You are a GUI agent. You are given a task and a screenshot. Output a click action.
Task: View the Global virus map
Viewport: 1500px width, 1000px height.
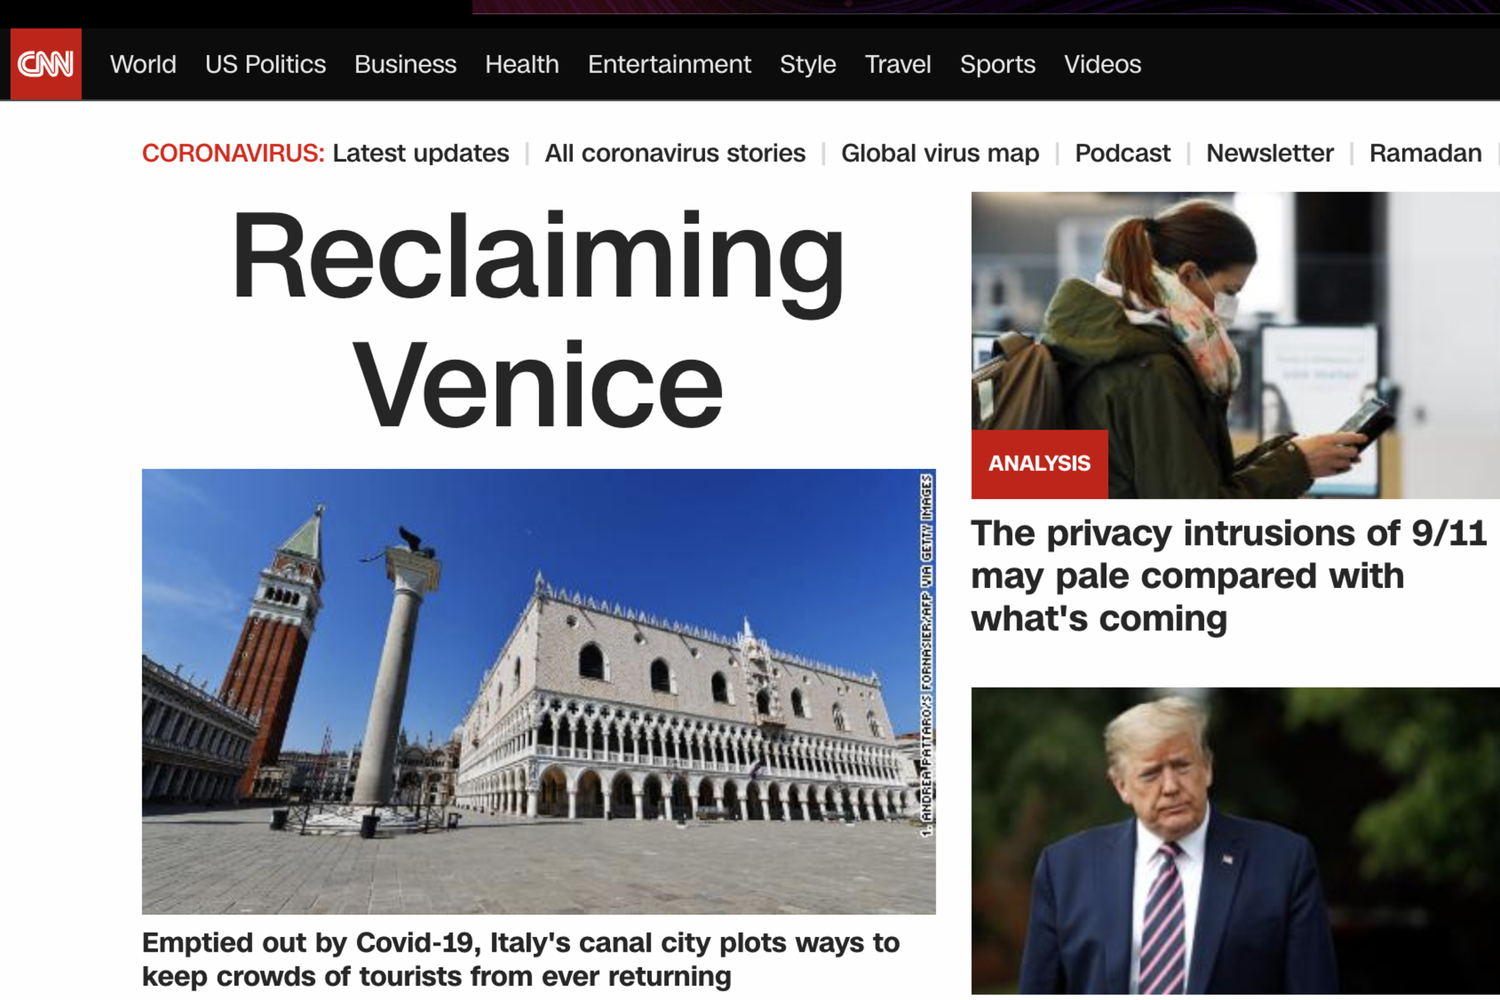(940, 153)
